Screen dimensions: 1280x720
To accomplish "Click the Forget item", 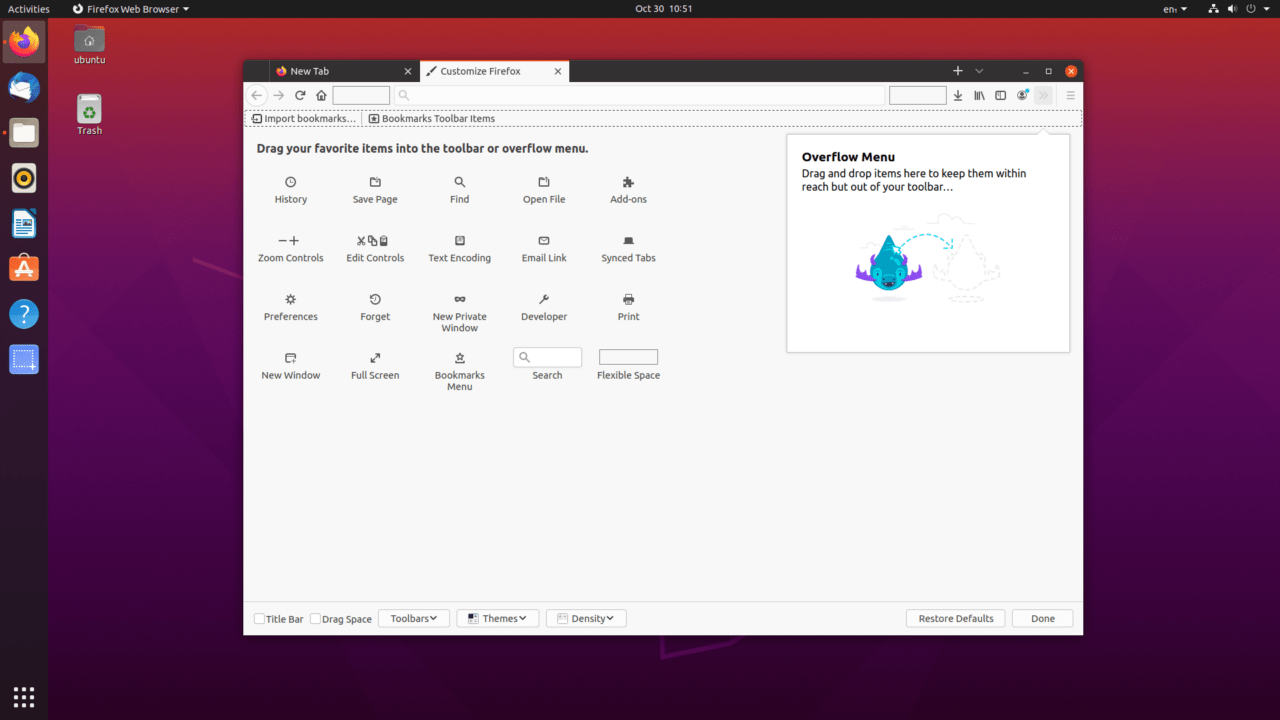I will 375,308.
